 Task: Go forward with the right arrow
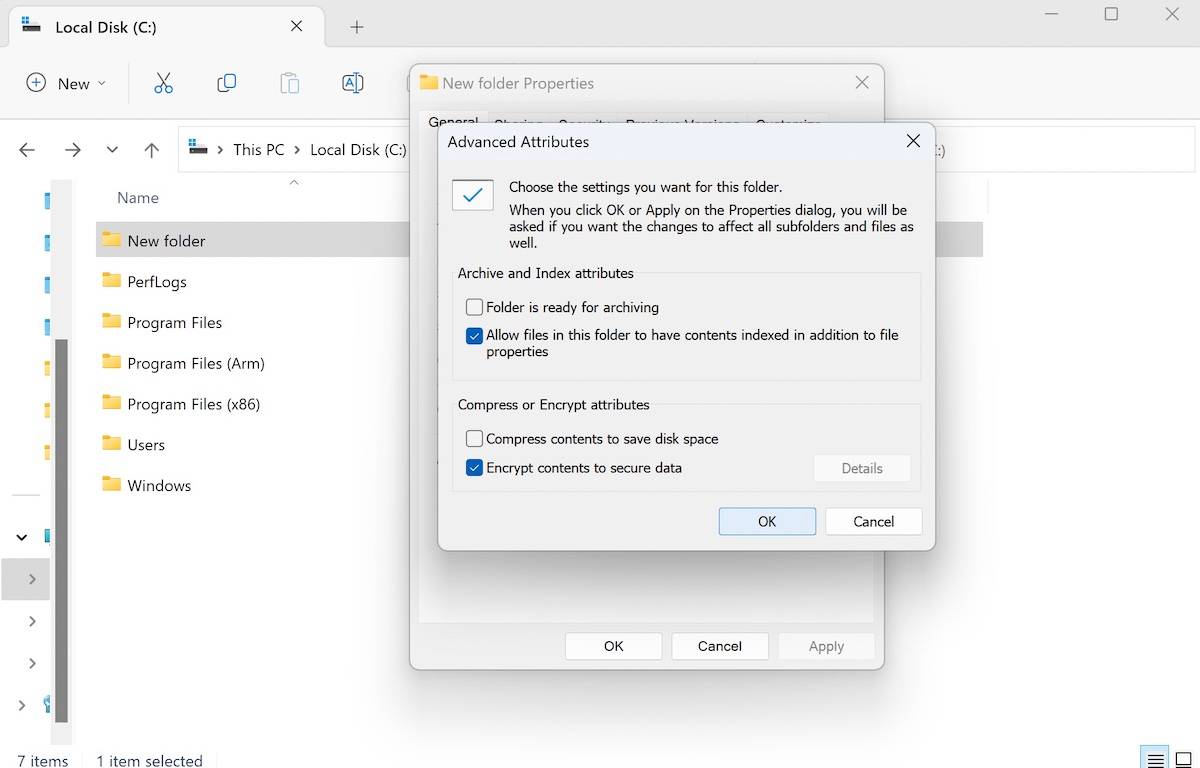coord(72,150)
